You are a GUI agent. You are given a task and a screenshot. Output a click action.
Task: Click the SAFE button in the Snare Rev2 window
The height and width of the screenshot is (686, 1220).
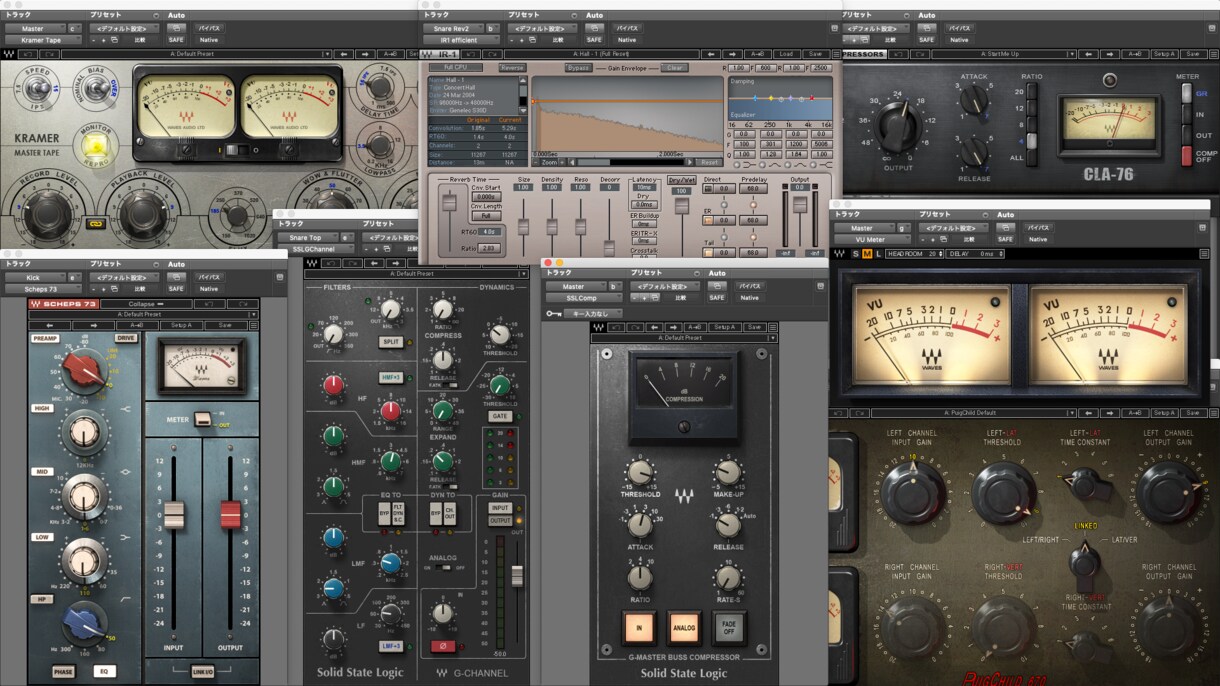[595, 40]
